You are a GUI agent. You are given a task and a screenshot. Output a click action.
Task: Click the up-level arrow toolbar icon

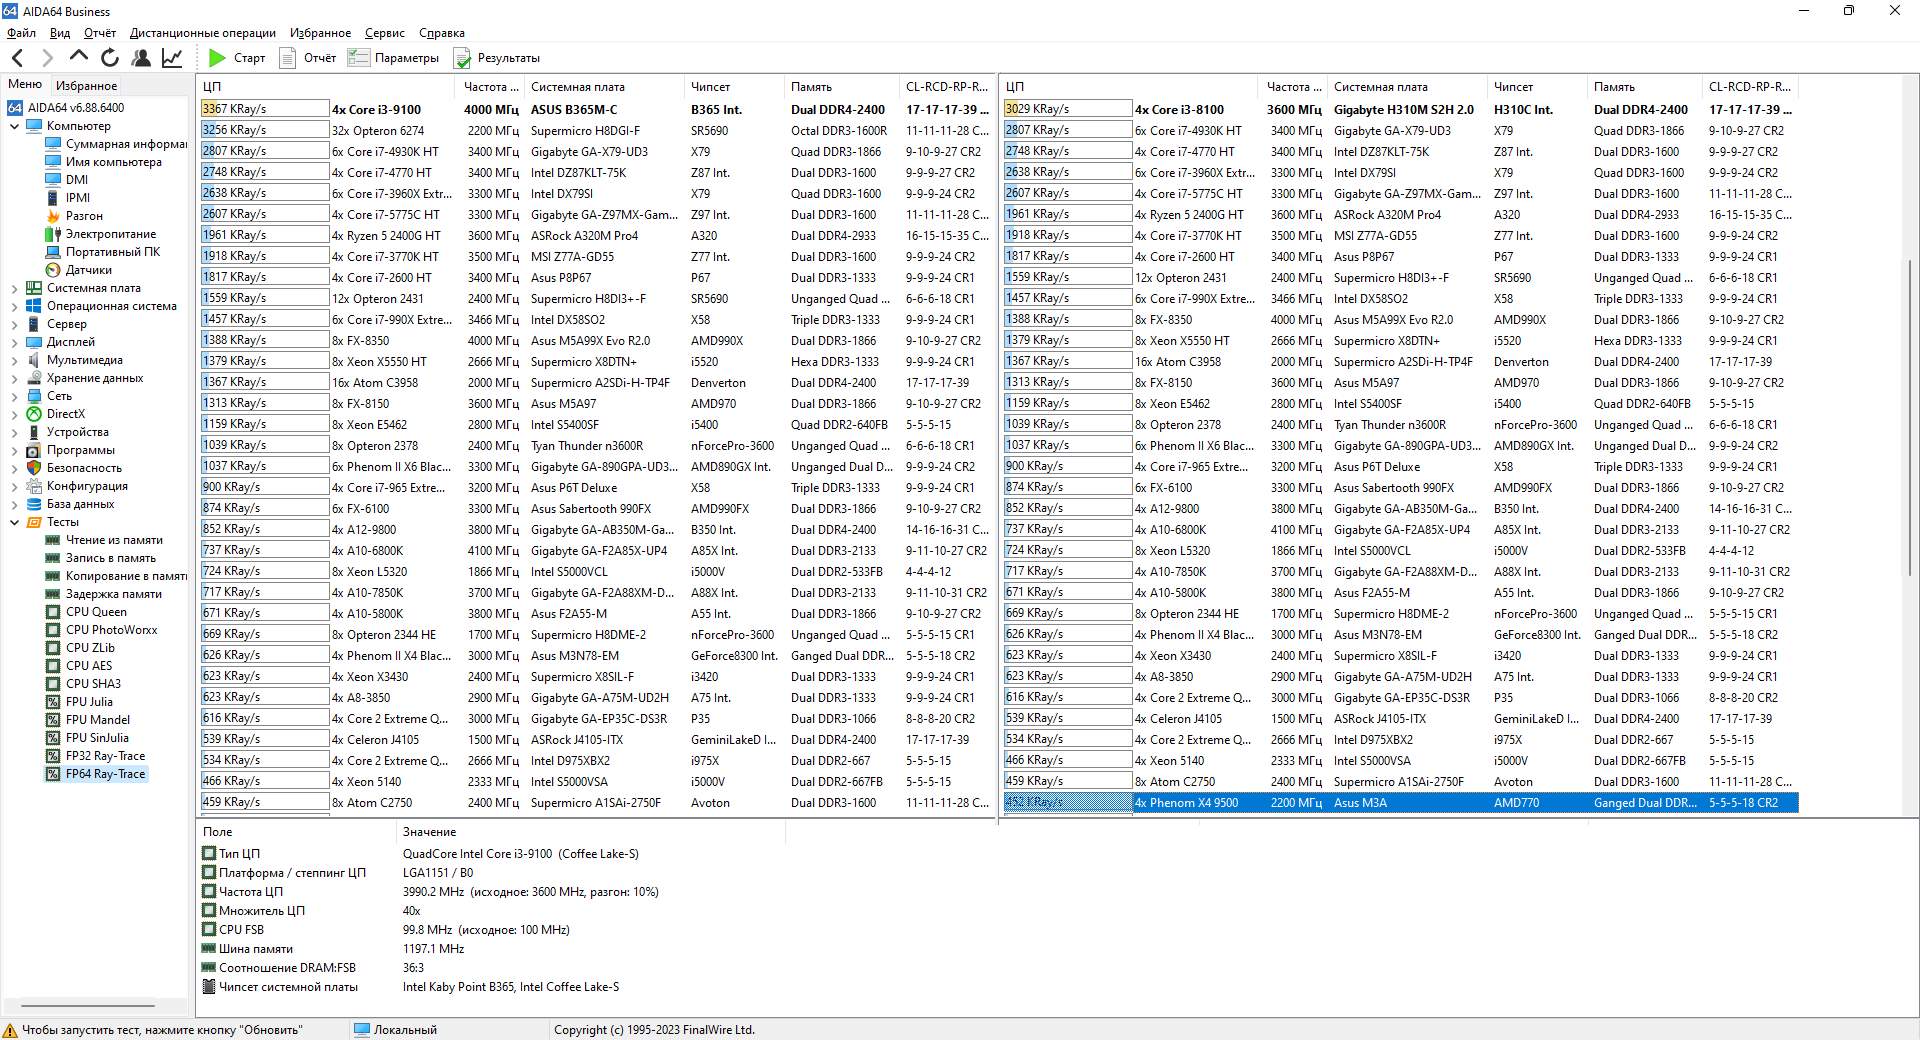pyautogui.click(x=79, y=57)
